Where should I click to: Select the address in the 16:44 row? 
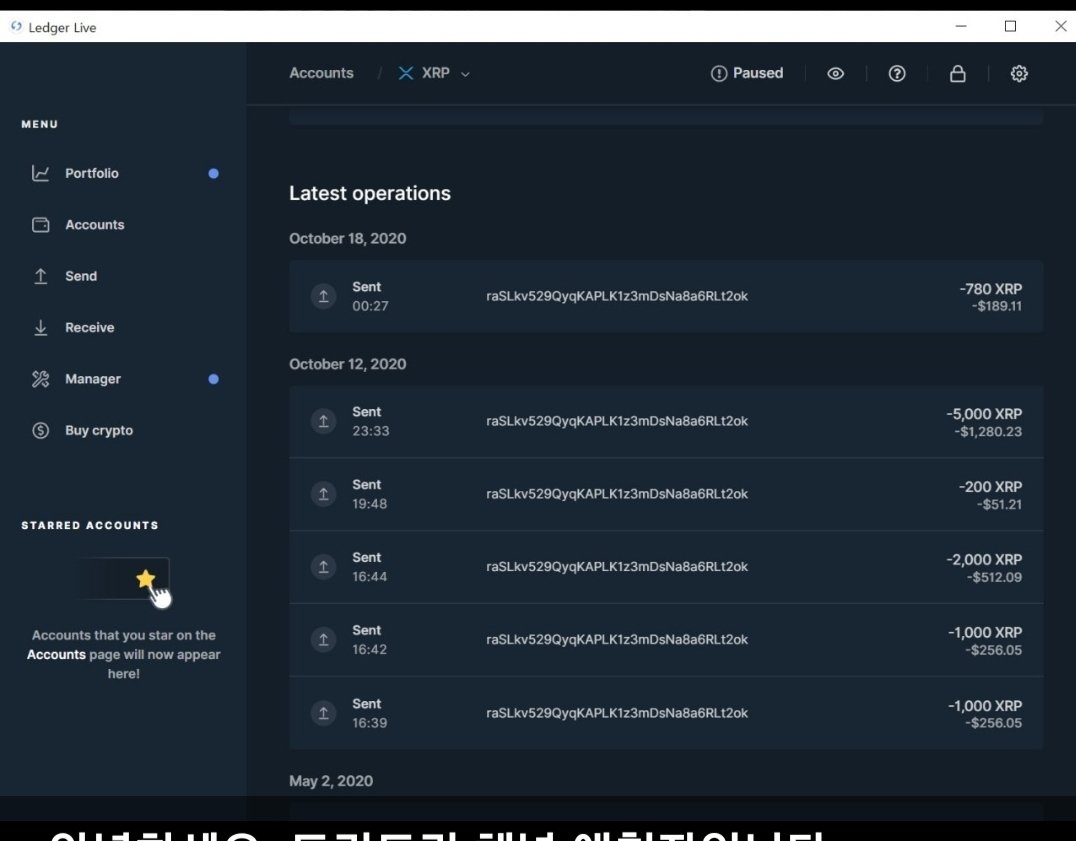tap(617, 567)
